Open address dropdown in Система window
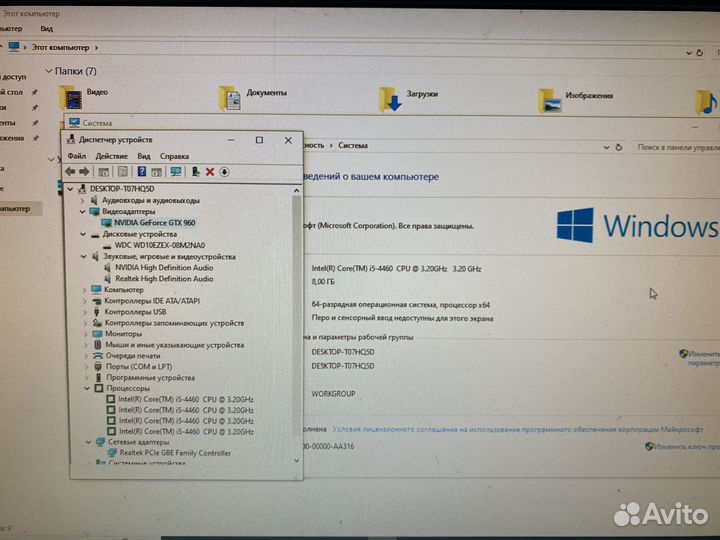The height and width of the screenshot is (540, 720). [x=607, y=147]
